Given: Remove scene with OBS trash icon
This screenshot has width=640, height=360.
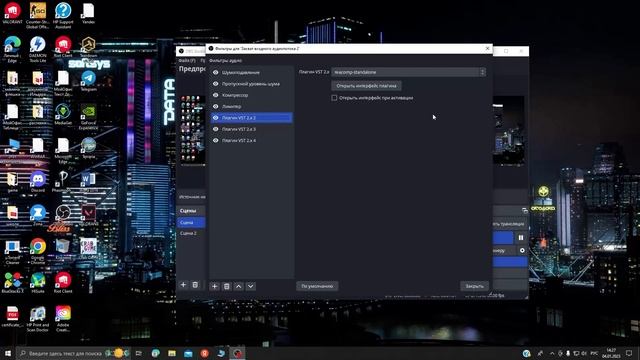Looking at the screenshot, I should coord(195,285).
